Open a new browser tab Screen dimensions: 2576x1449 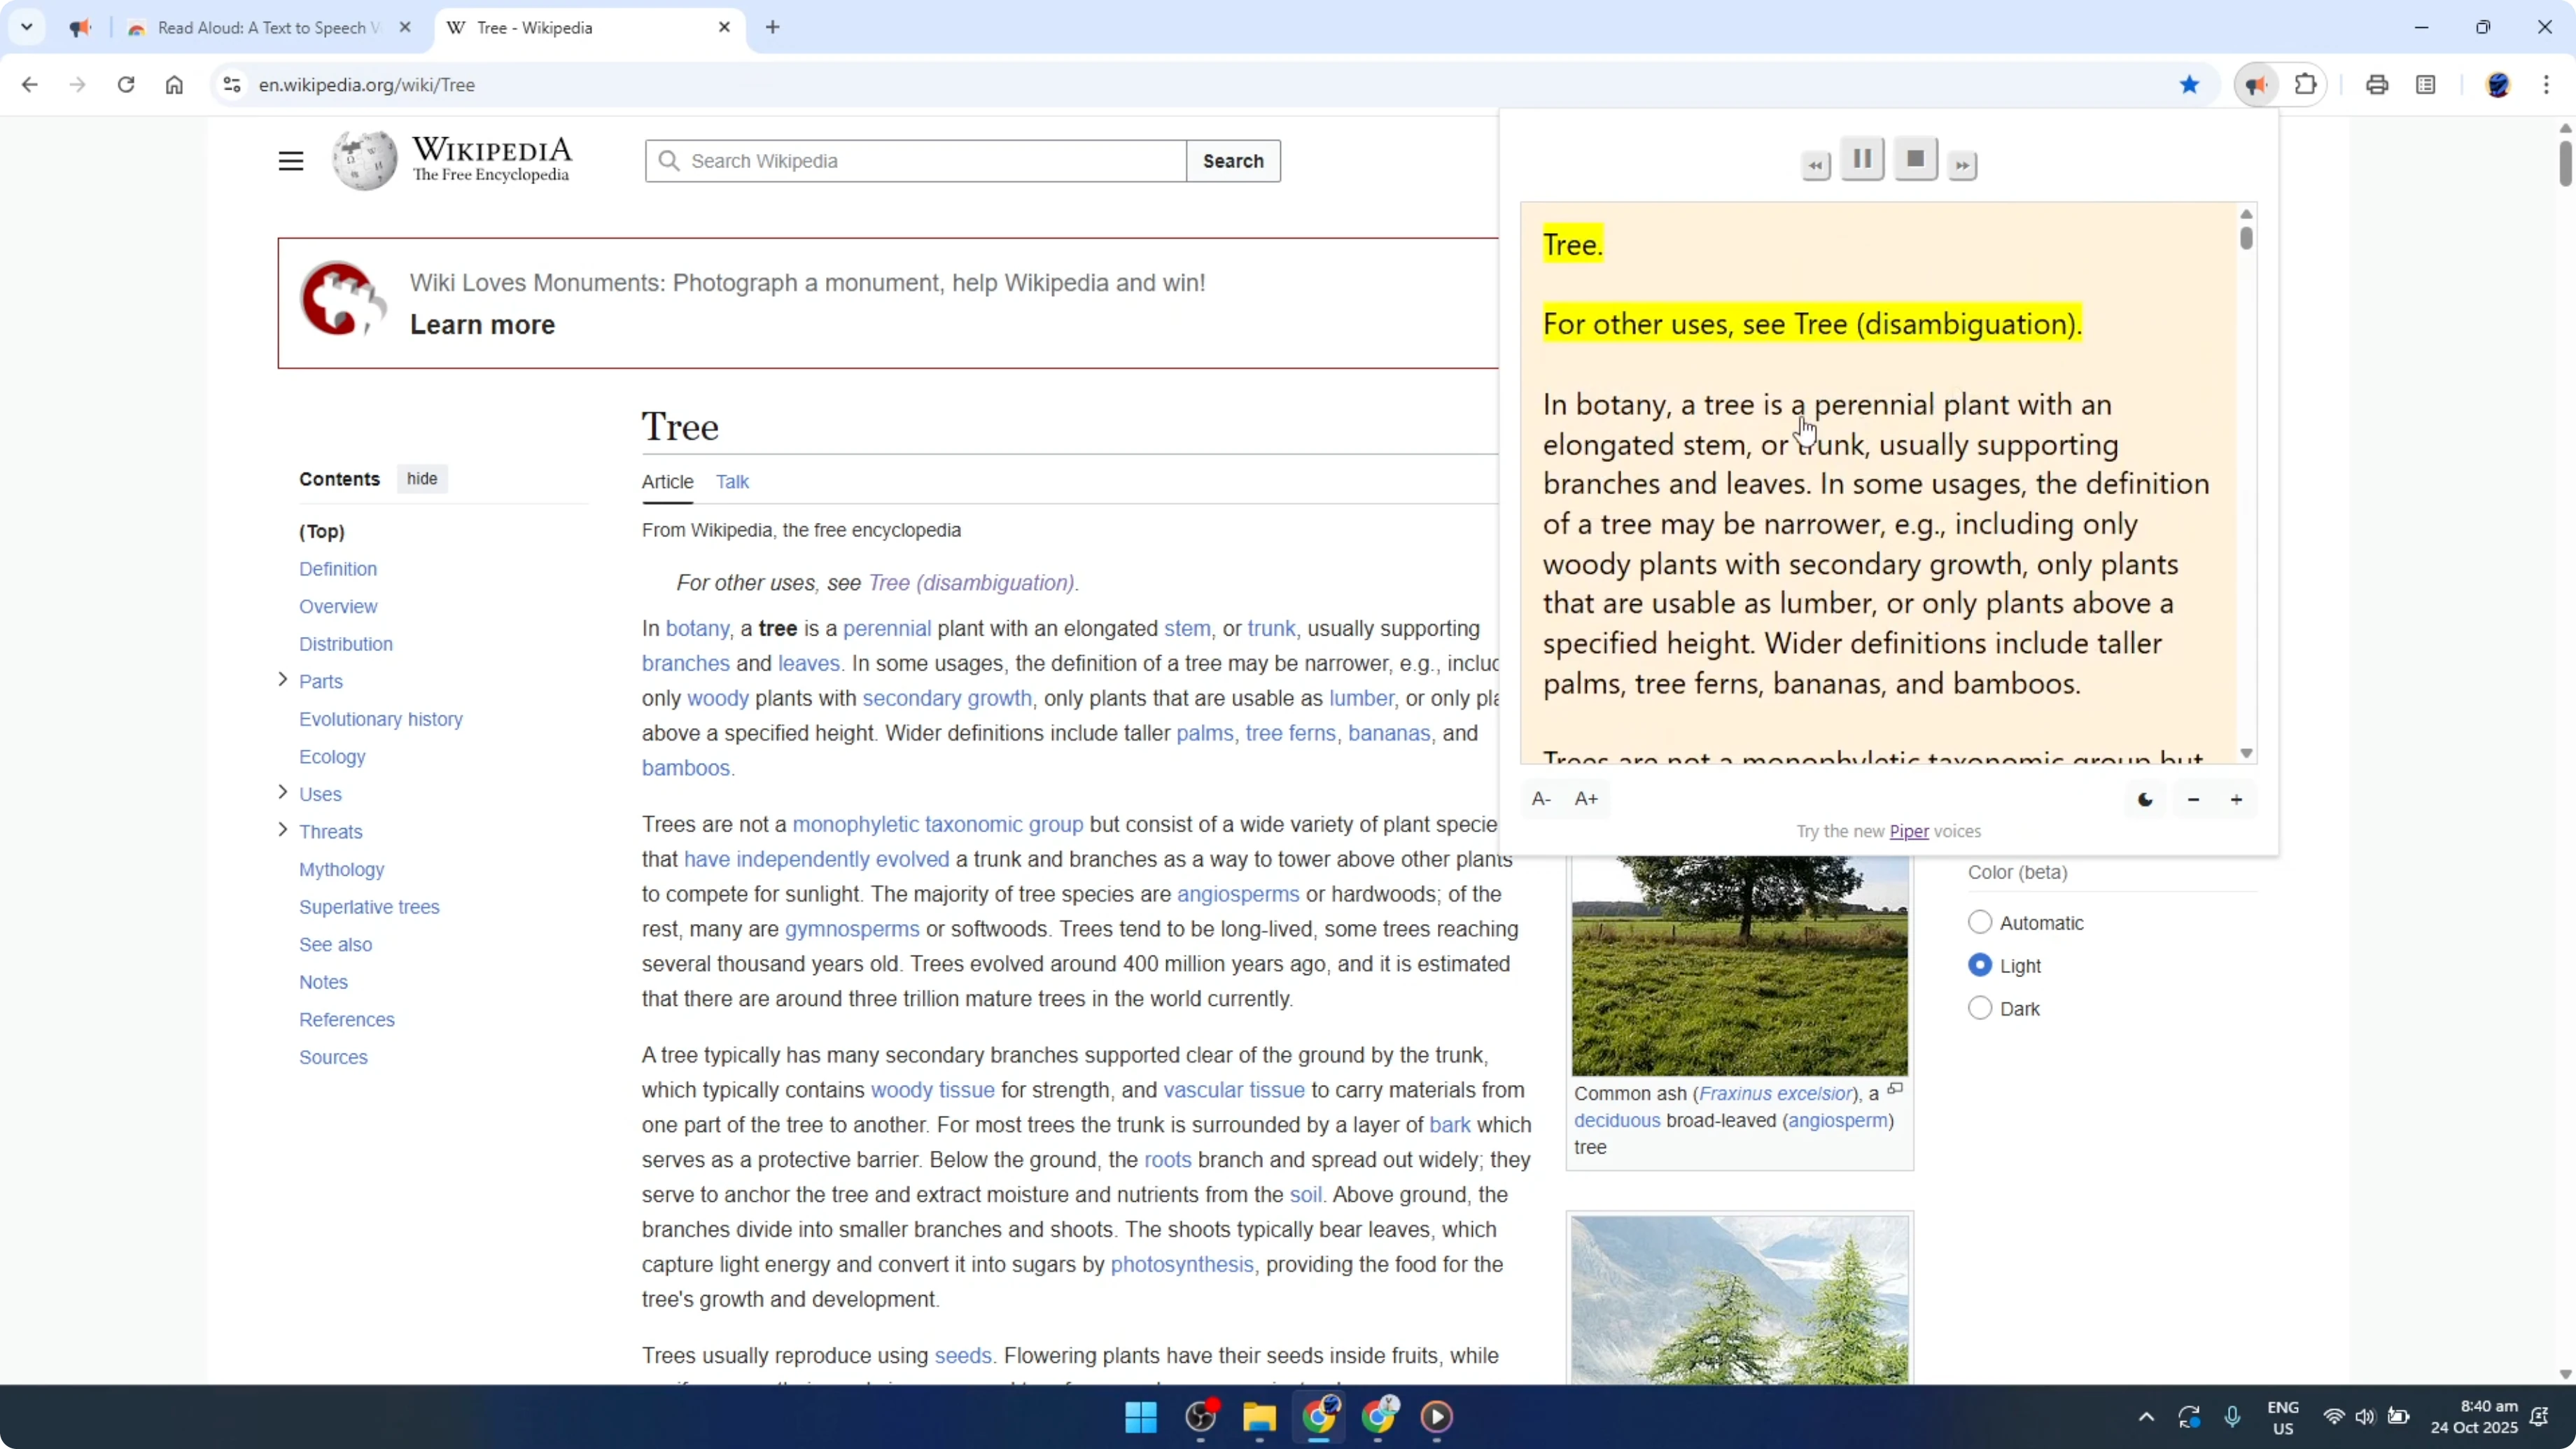click(x=772, y=27)
